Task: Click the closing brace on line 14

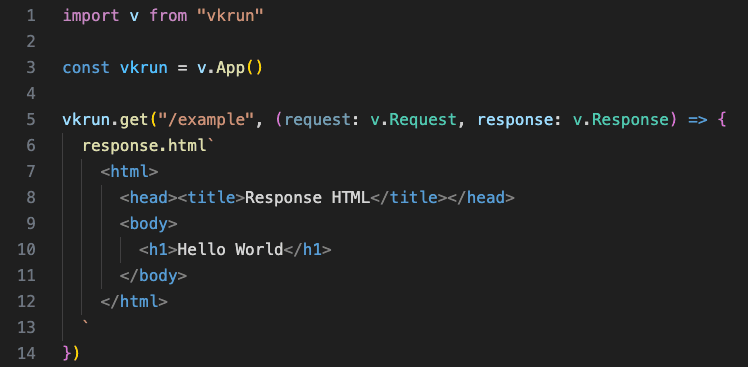Action: 67,353
